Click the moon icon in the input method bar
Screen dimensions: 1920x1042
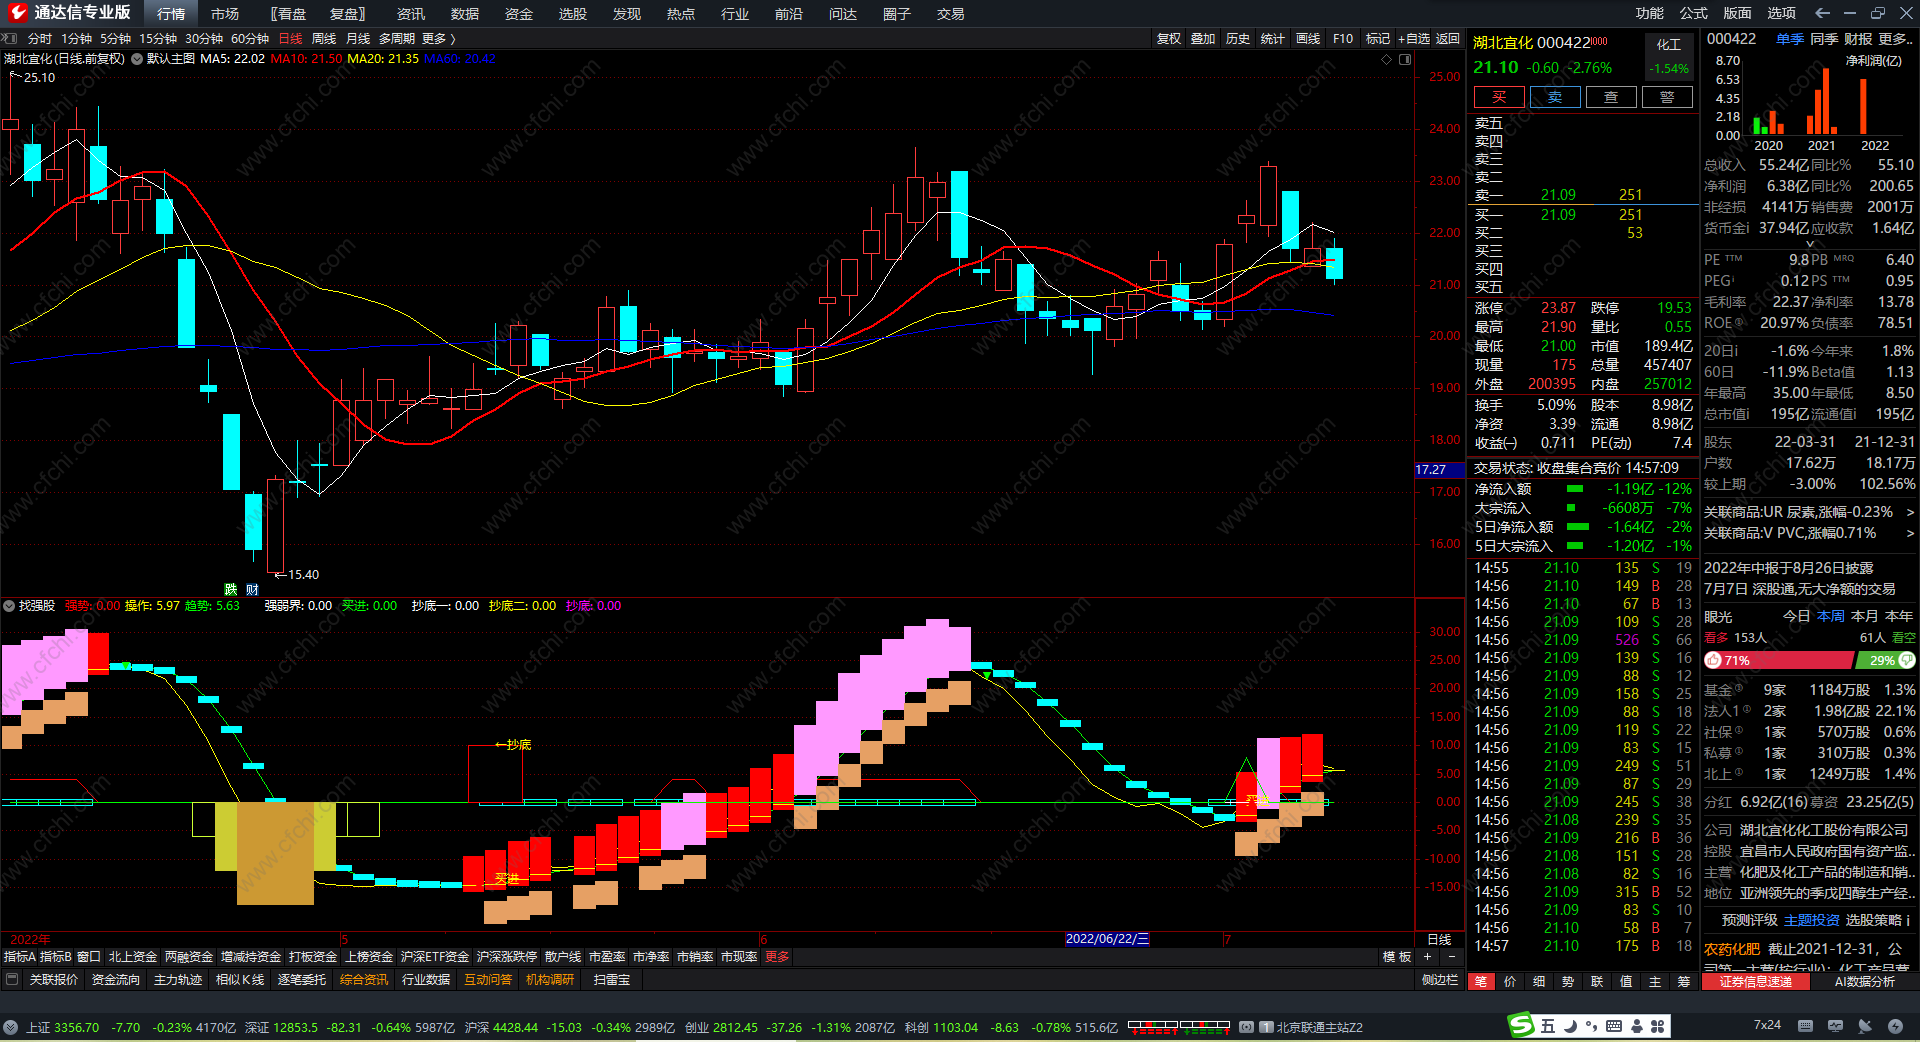1570,1026
